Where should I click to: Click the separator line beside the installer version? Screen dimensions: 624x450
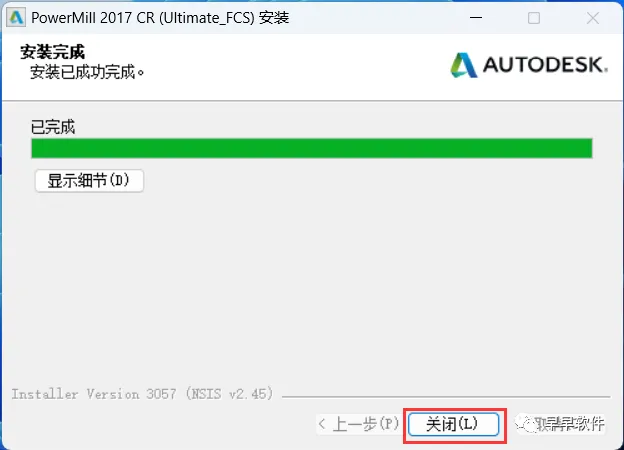tap(446, 397)
